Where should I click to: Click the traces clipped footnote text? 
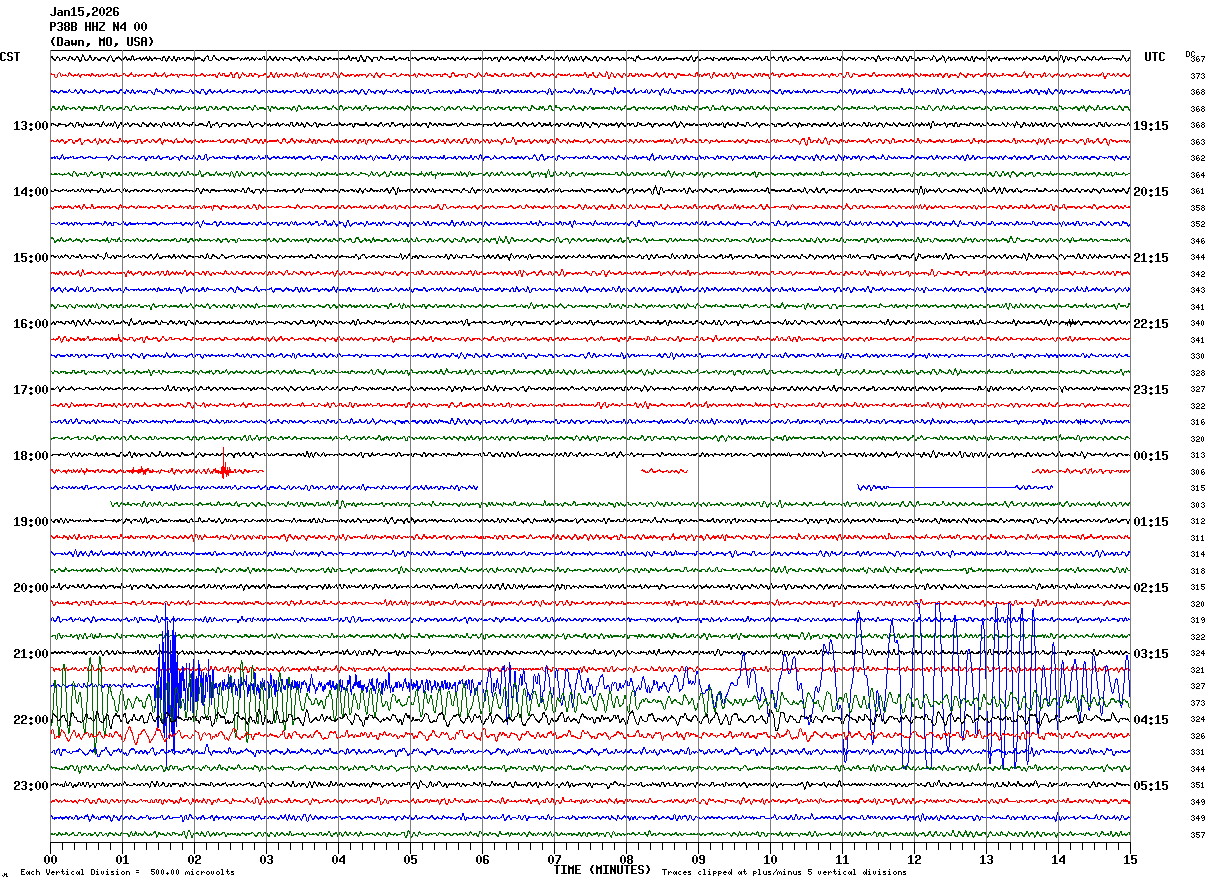point(784,872)
